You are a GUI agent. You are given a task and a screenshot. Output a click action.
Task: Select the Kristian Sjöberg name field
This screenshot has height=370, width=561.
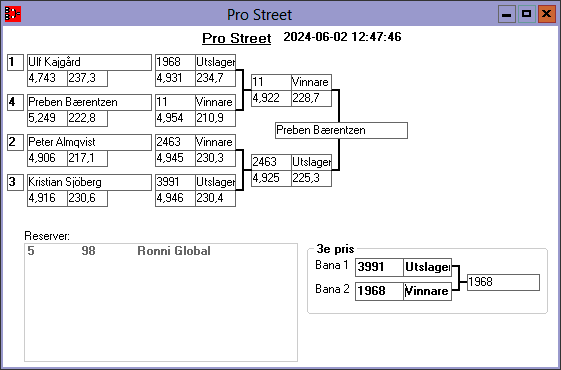pyautogui.click(x=89, y=182)
